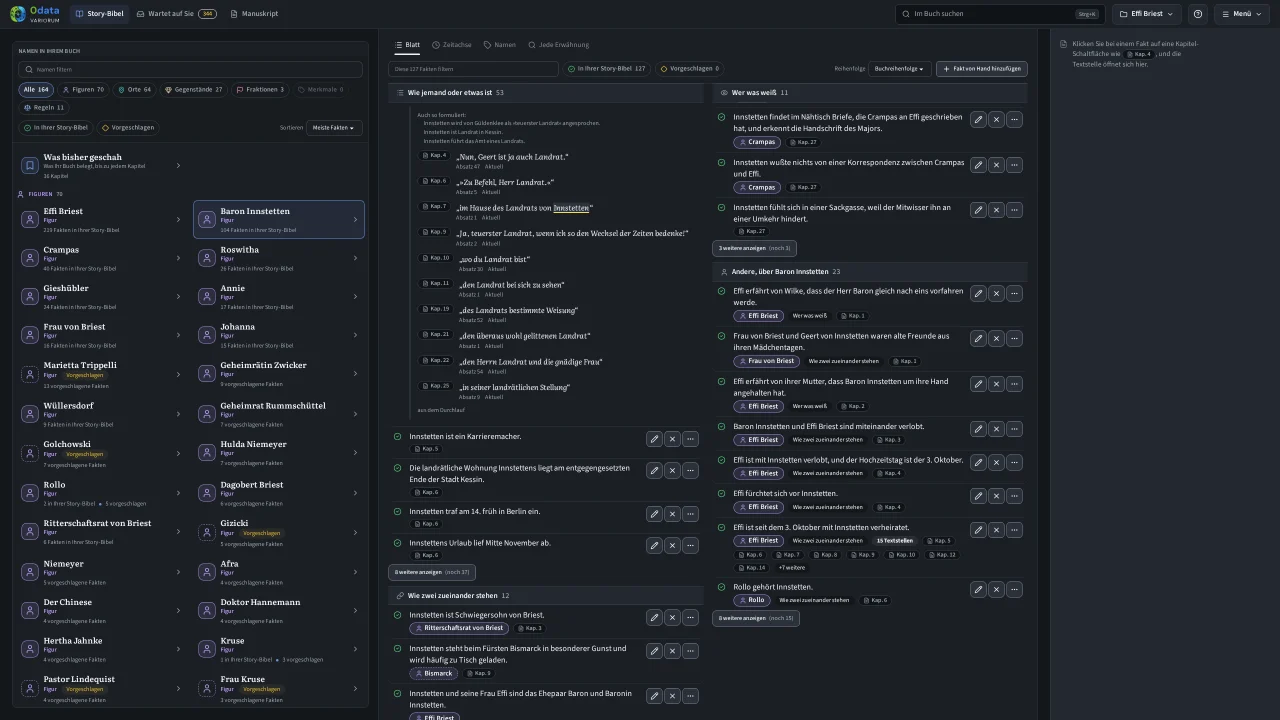This screenshot has width=1280, height=720.
Task: Edit the fact 'Innstetten ist ein Karrieremacher.'
Action: tap(654, 438)
